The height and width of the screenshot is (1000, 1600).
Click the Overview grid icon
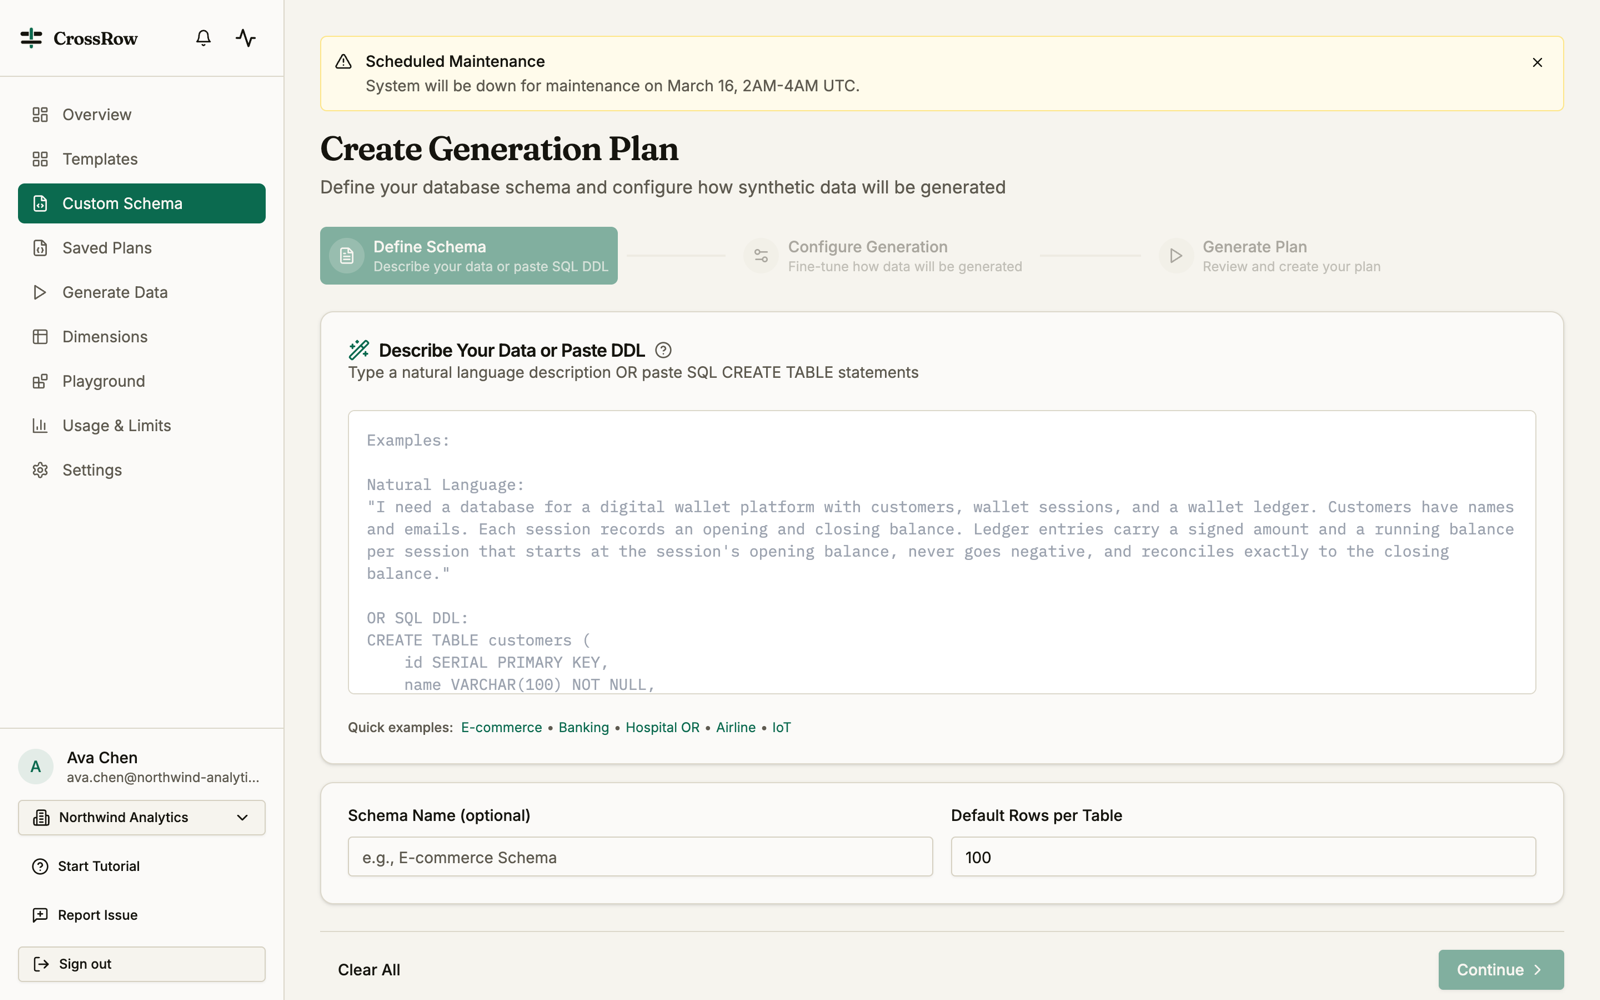pyautogui.click(x=40, y=115)
